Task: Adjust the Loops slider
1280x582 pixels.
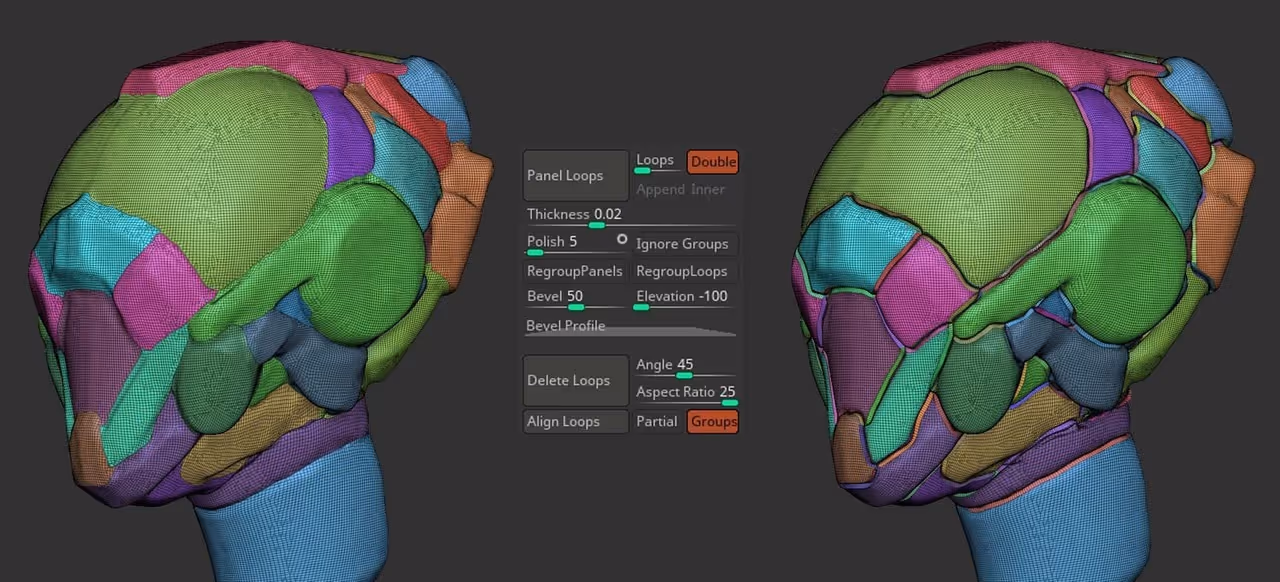Action: click(x=658, y=162)
